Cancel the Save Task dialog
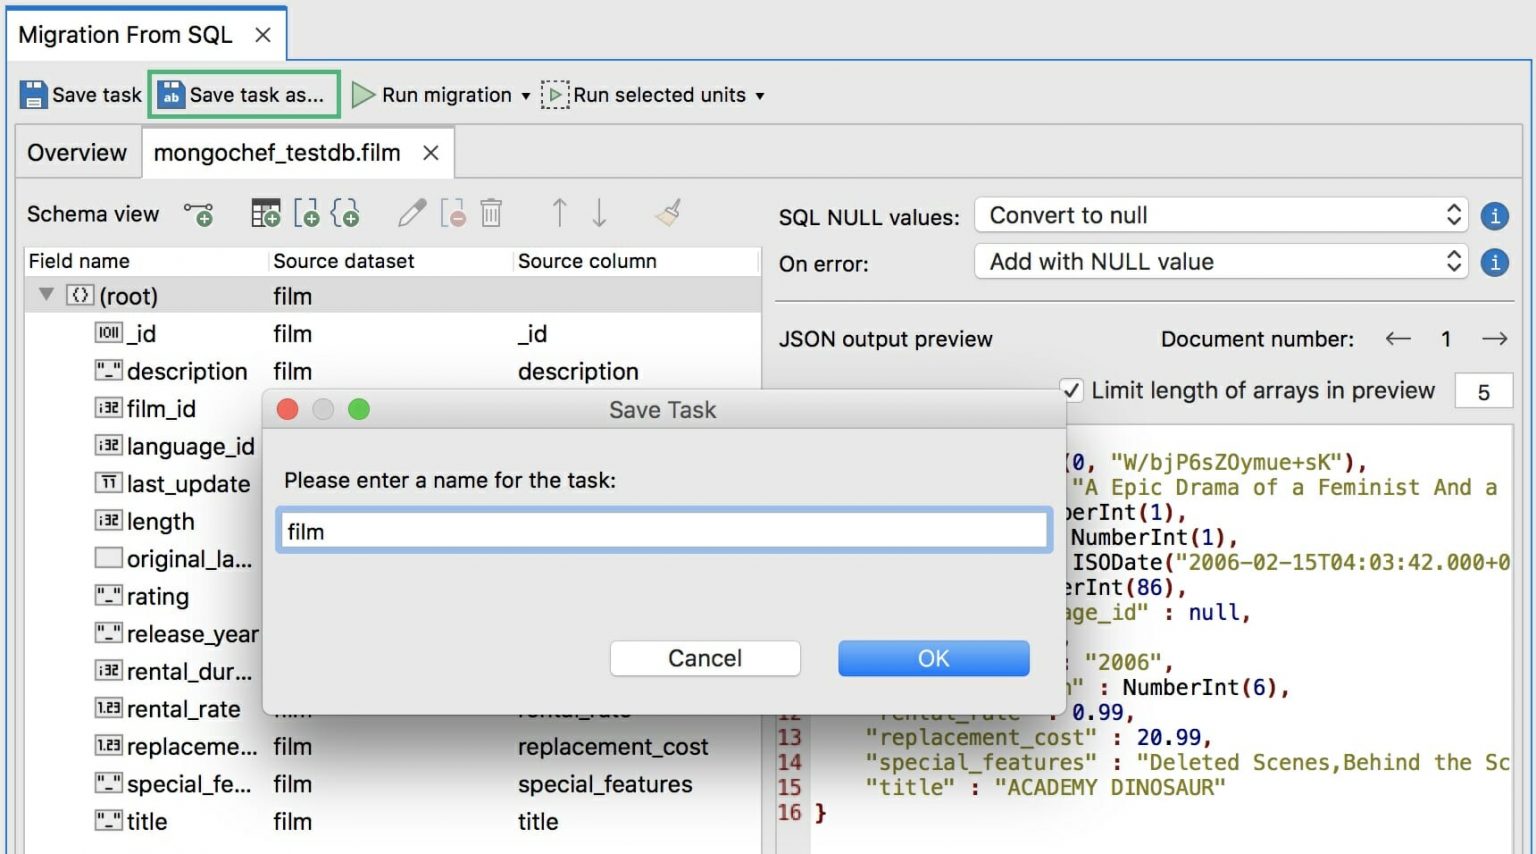The image size is (1536, 854). point(704,658)
